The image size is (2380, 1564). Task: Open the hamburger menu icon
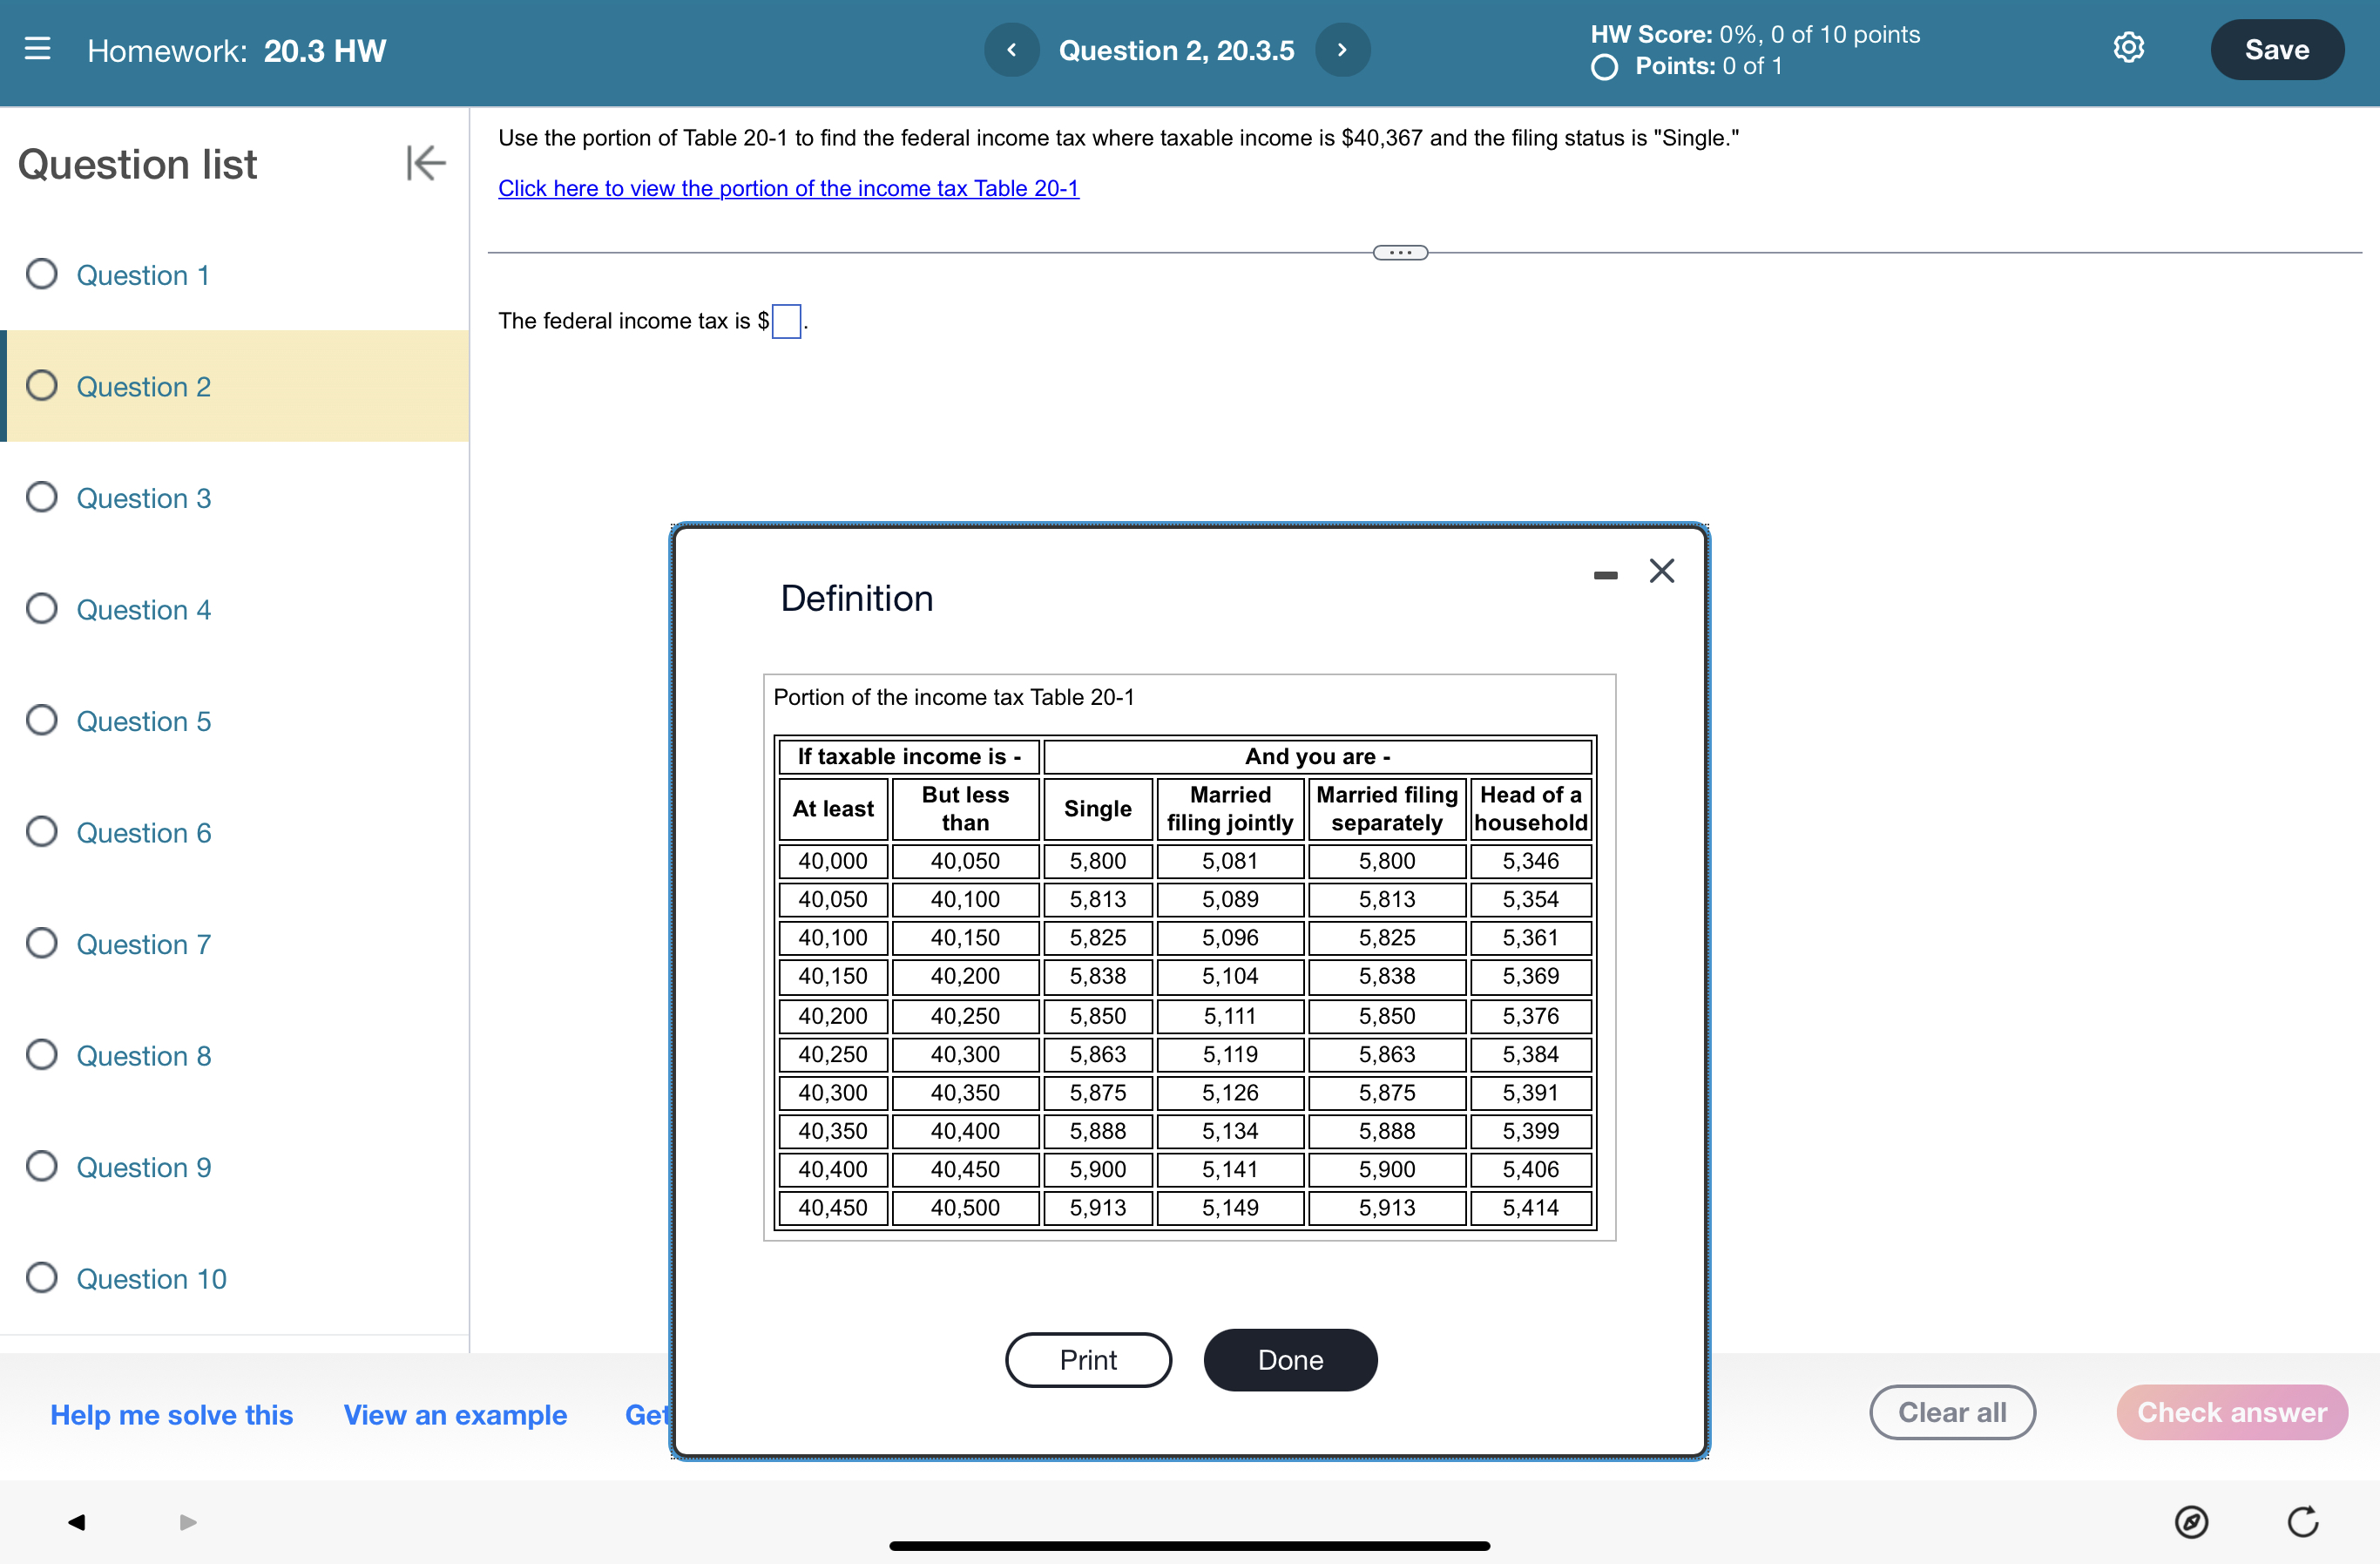pos(37,49)
